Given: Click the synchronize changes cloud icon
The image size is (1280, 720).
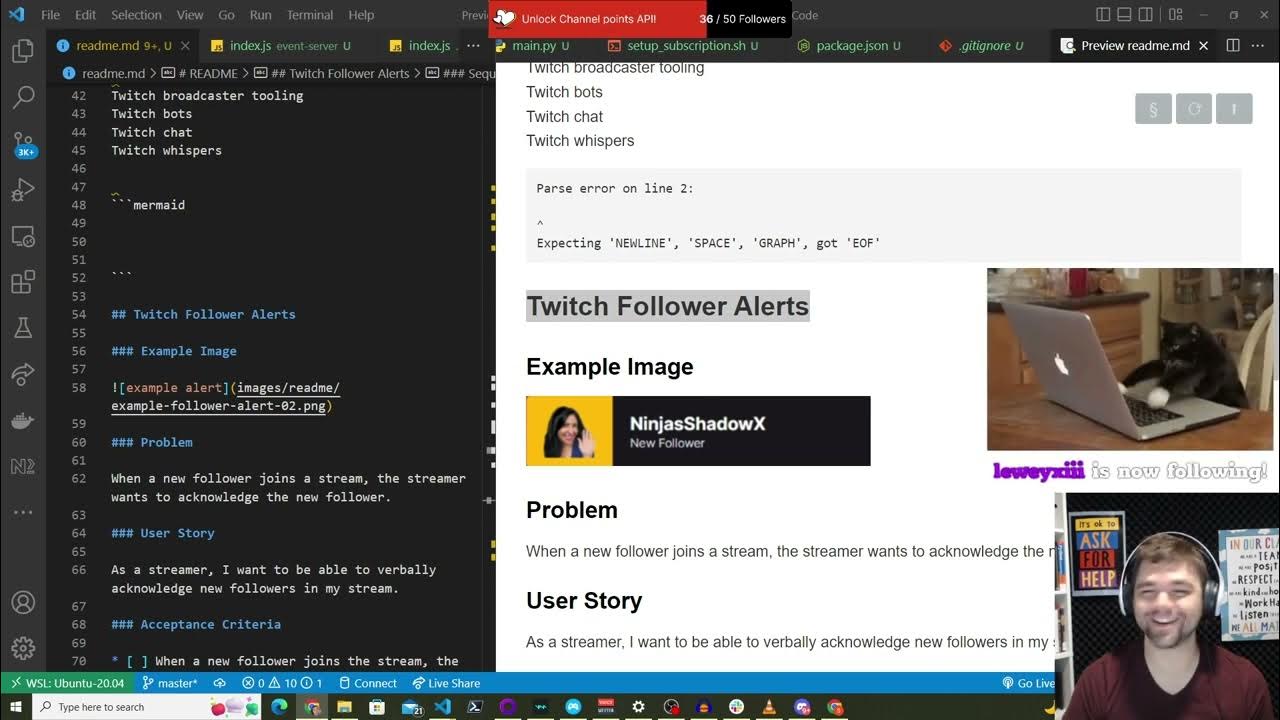Looking at the screenshot, I should click(220, 683).
